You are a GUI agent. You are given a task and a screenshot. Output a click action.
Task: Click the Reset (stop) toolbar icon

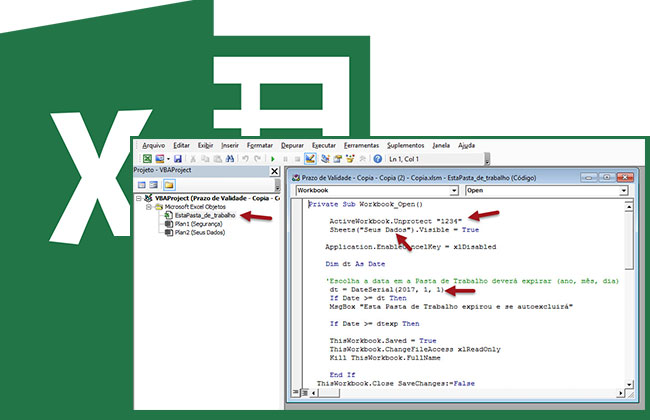297,159
